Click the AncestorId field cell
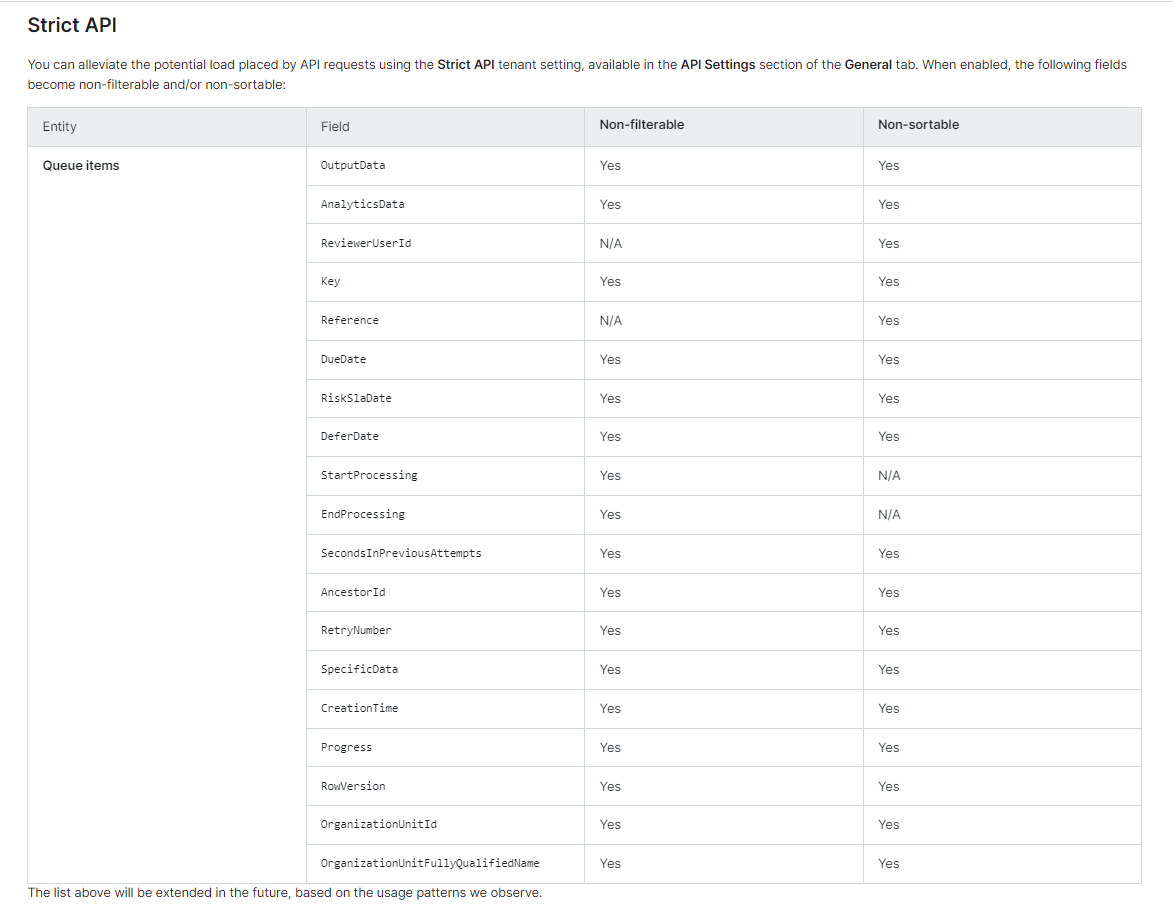 352,592
